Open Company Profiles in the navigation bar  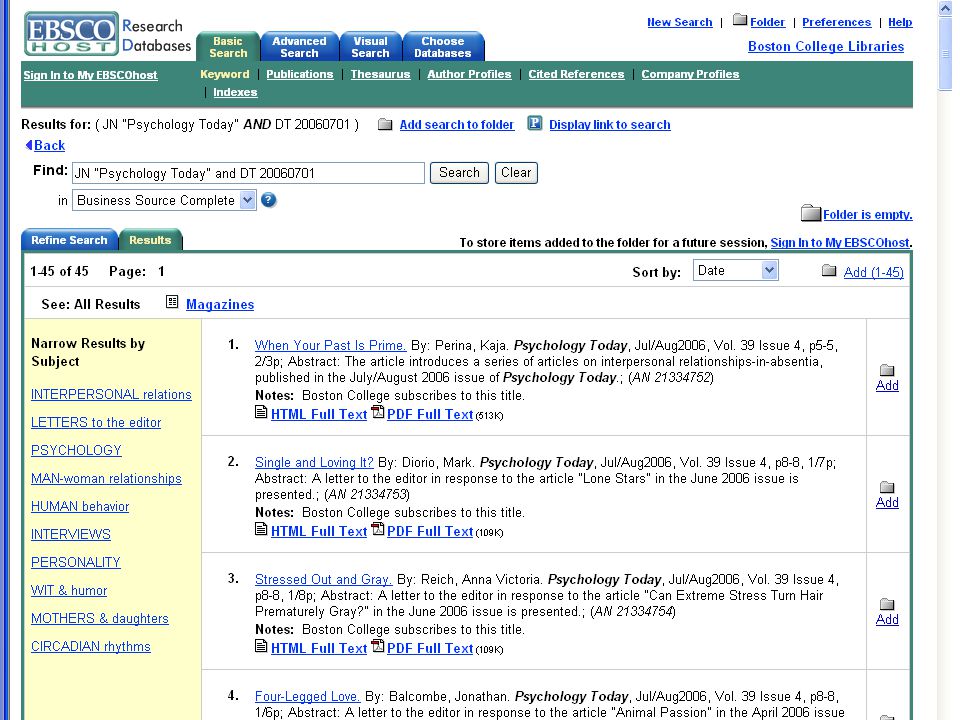pos(690,74)
